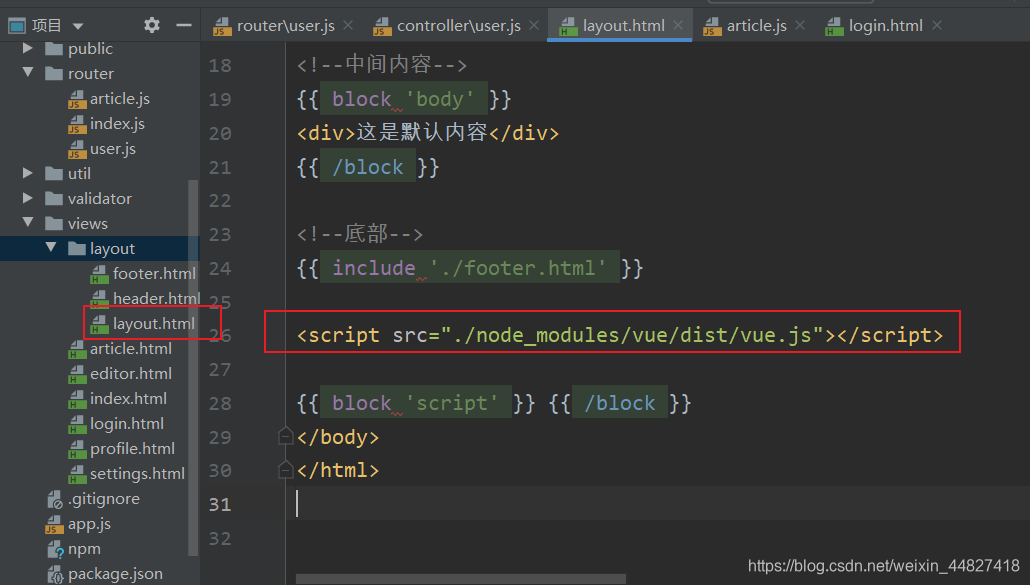
Task: Open article.html in views
Action: [131, 348]
